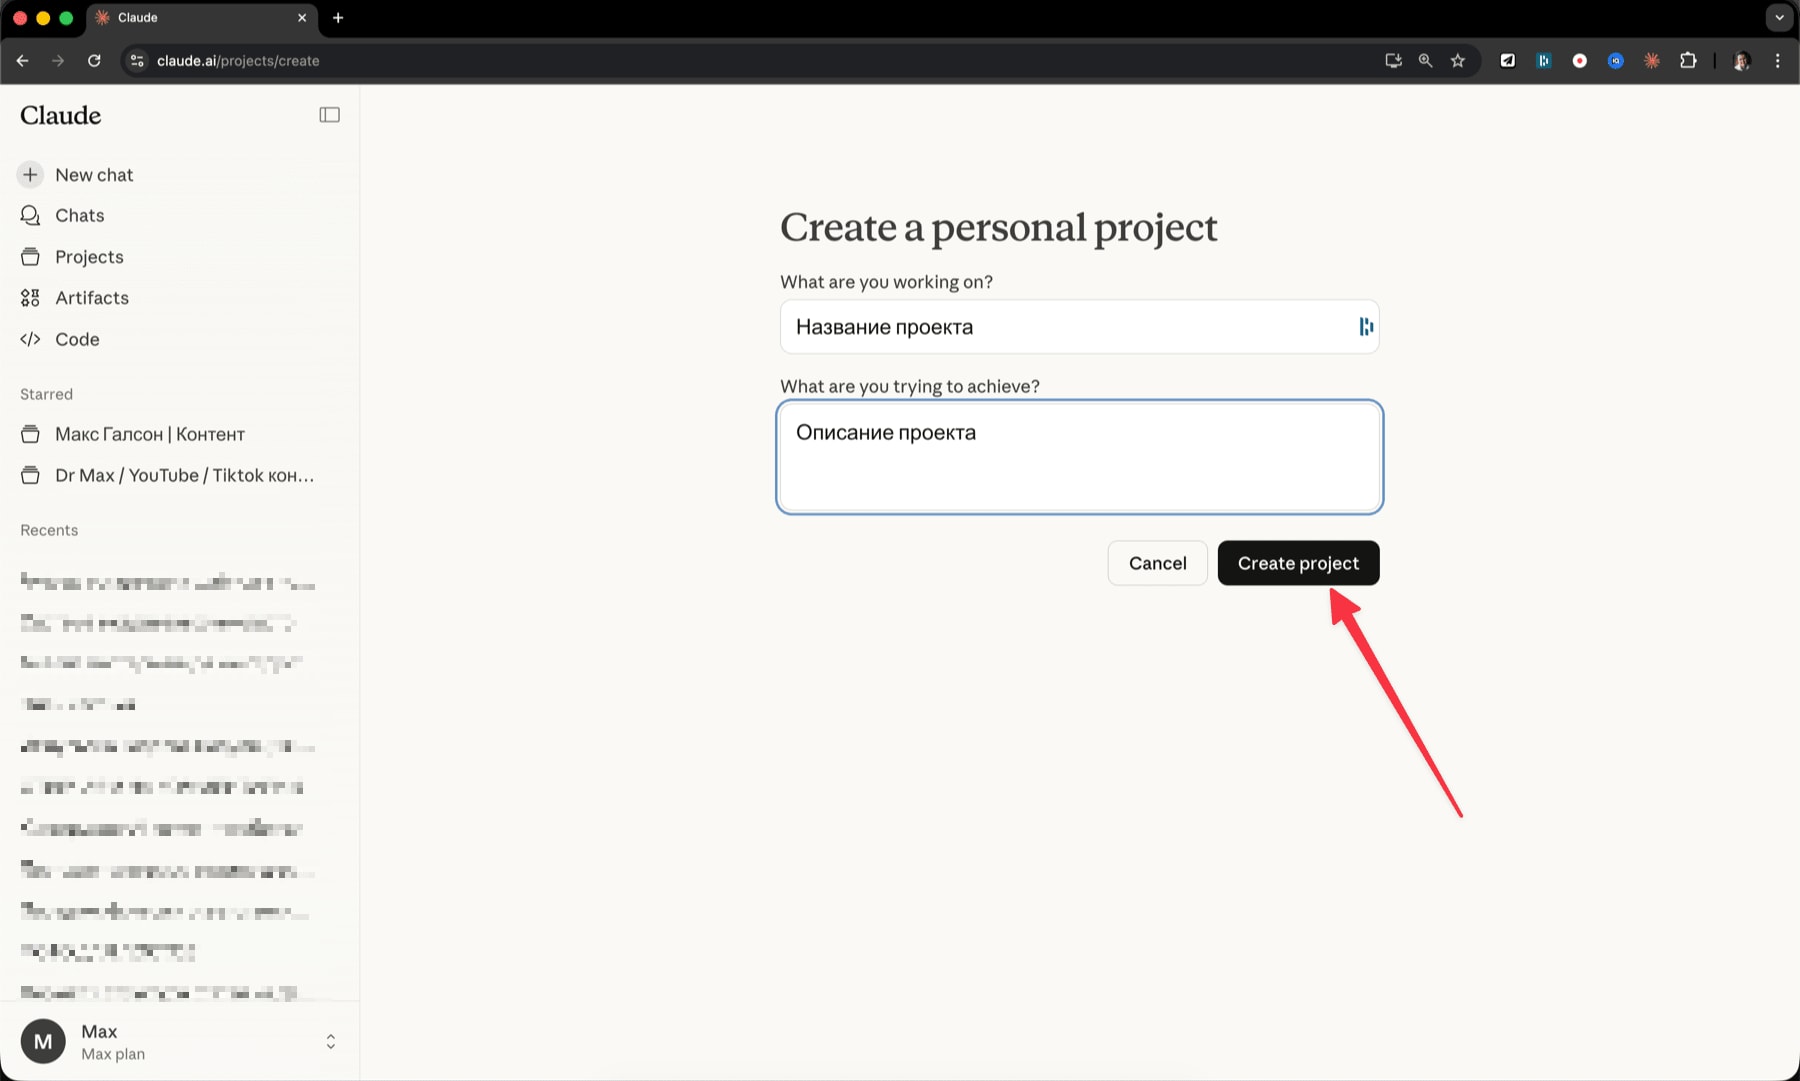This screenshot has height=1081, width=1800.
Task: Click the Projects folder icon in sidebar
Action: 30,257
